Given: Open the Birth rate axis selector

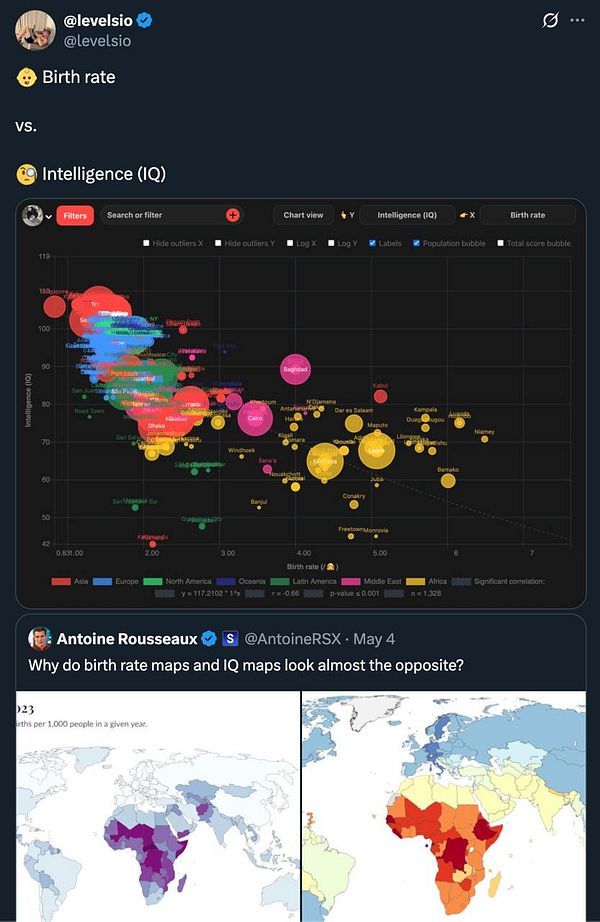Looking at the screenshot, I should pos(528,214).
